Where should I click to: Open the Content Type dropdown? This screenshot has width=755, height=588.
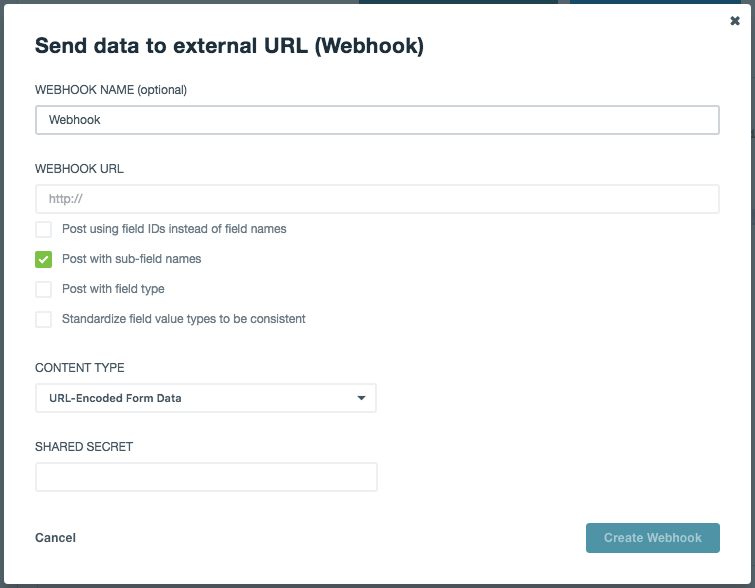point(206,398)
